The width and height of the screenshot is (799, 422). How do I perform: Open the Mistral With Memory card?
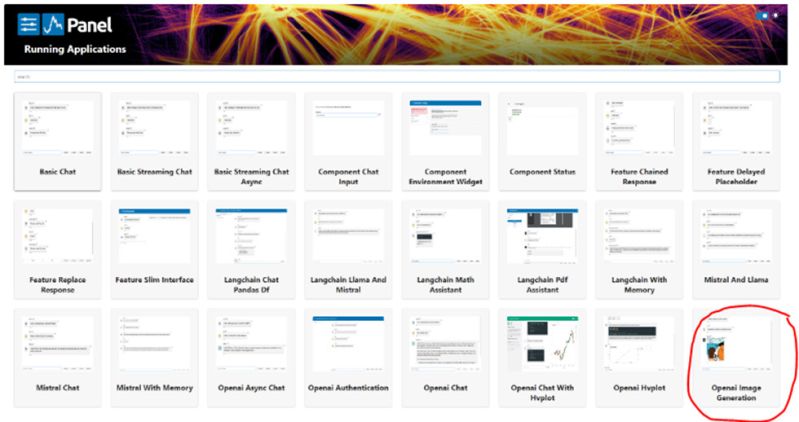(x=154, y=358)
